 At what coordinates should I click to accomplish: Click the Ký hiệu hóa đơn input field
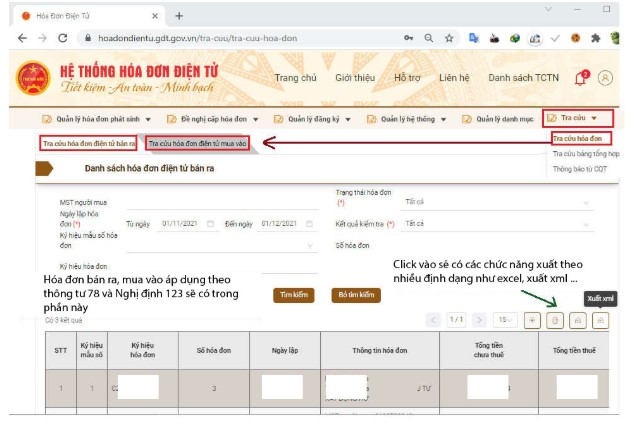point(222,267)
